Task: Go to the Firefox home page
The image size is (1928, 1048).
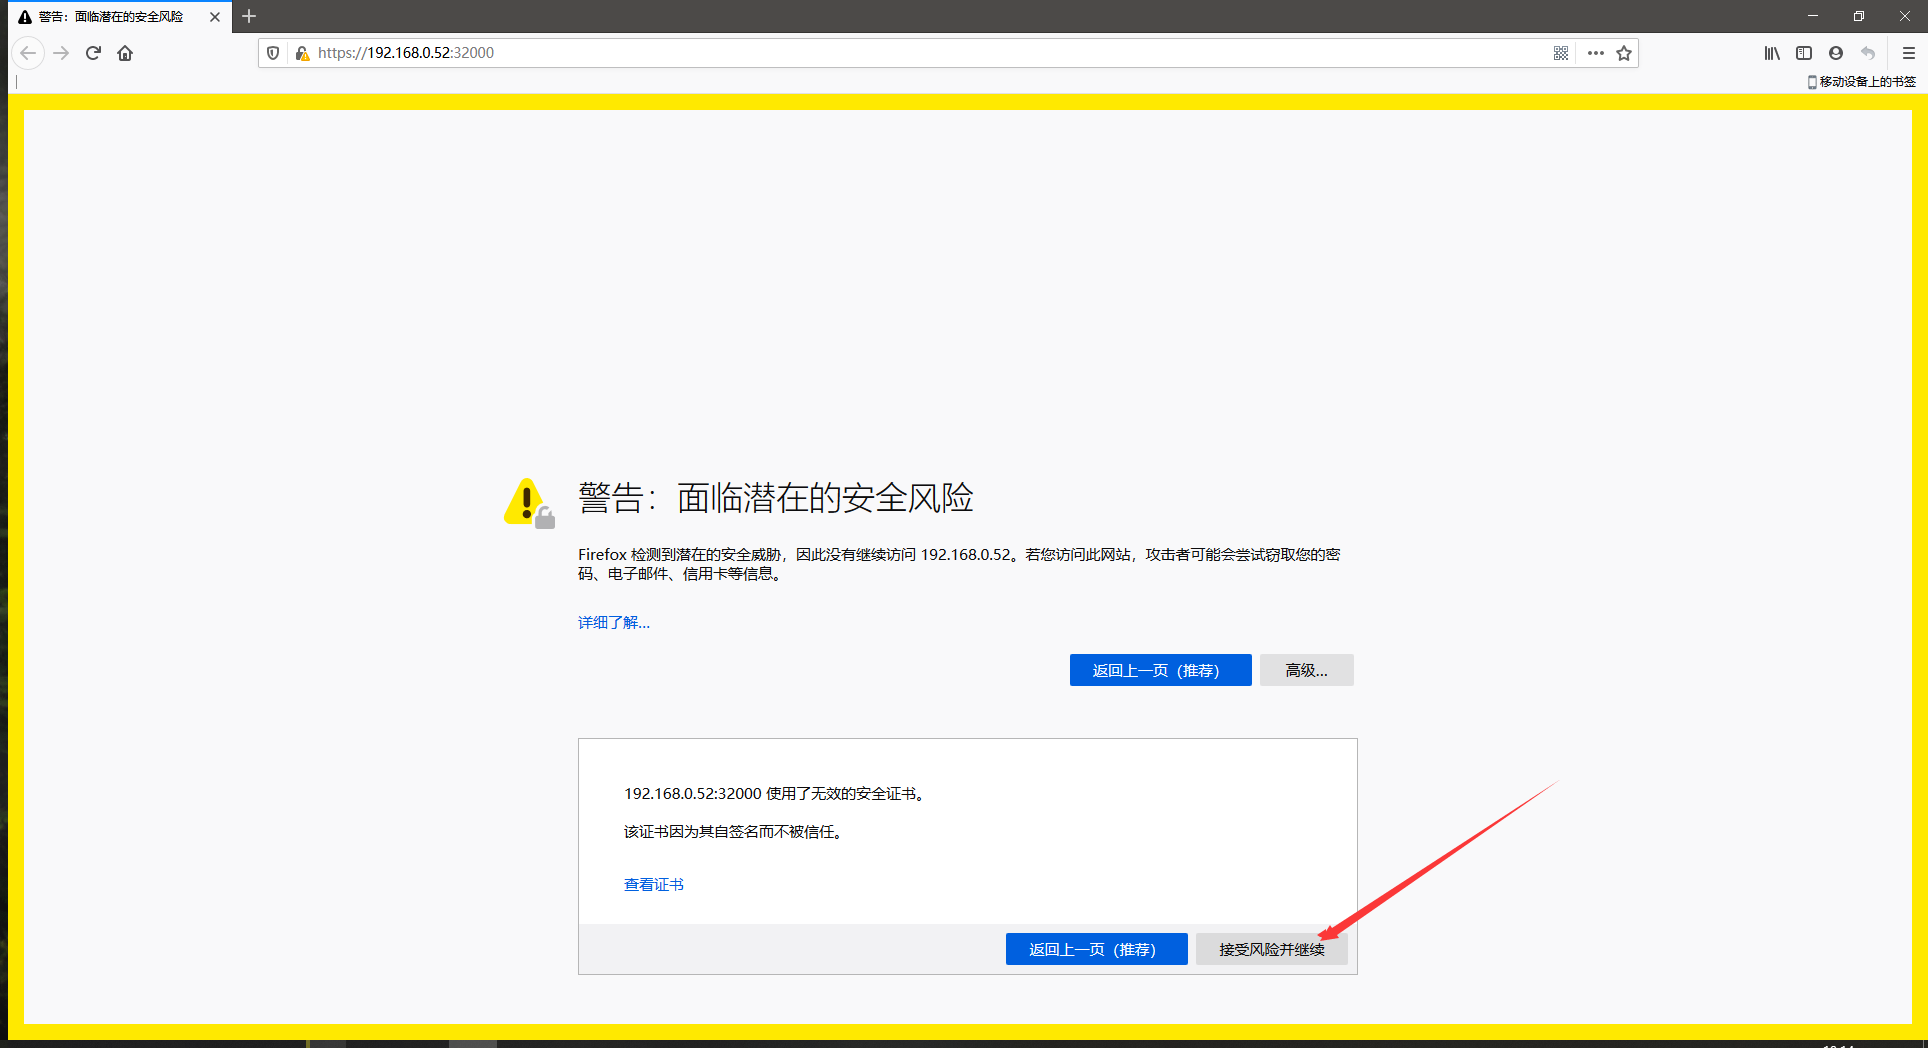Action: click(125, 53)
